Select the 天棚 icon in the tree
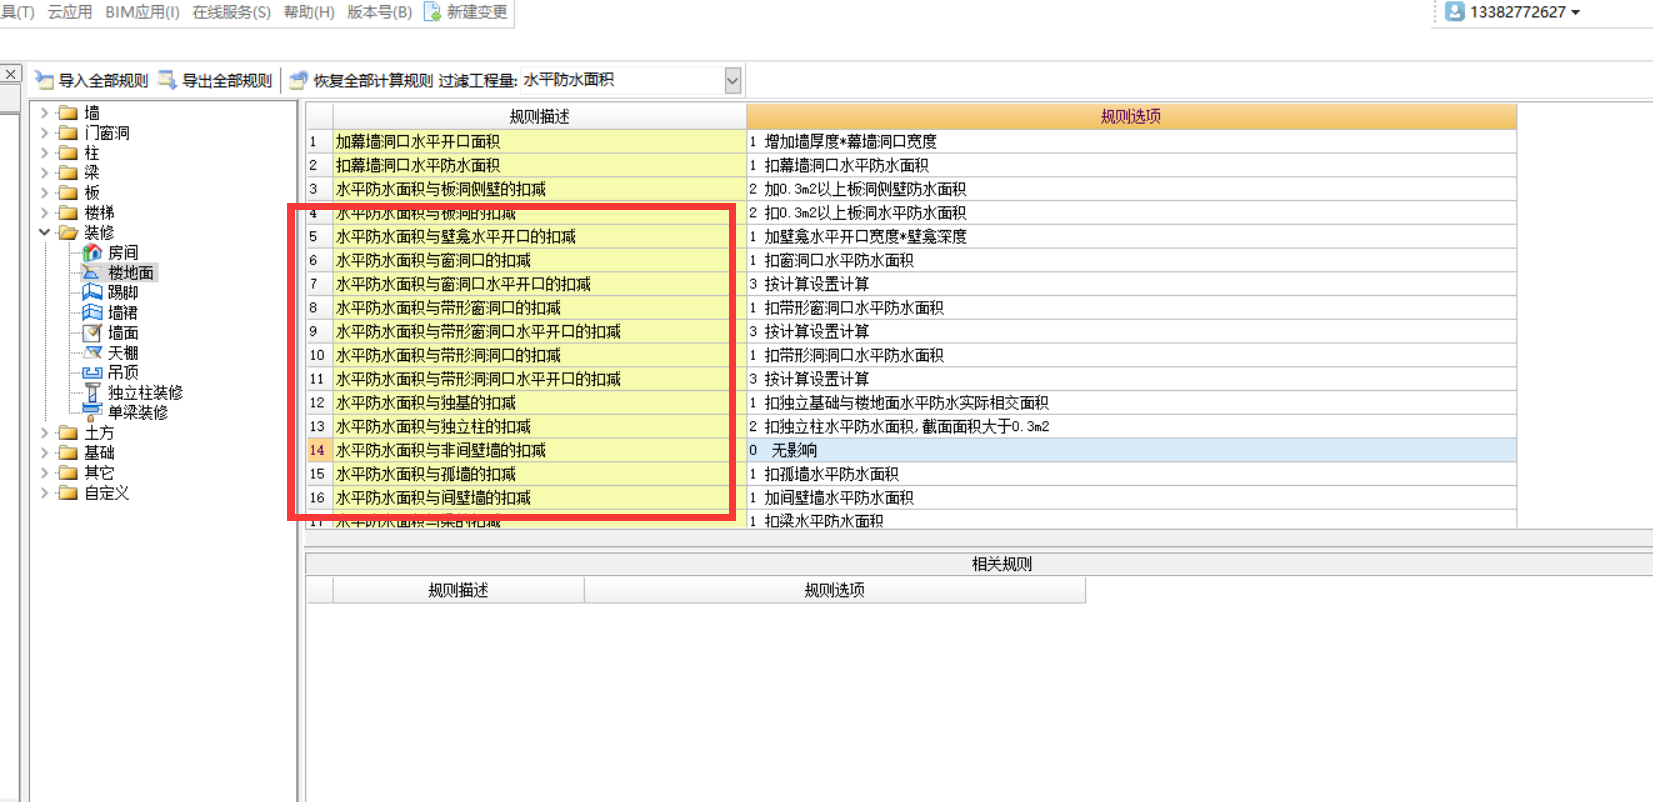The width and height of the screenshot is (1653, 802). [92, 352]
